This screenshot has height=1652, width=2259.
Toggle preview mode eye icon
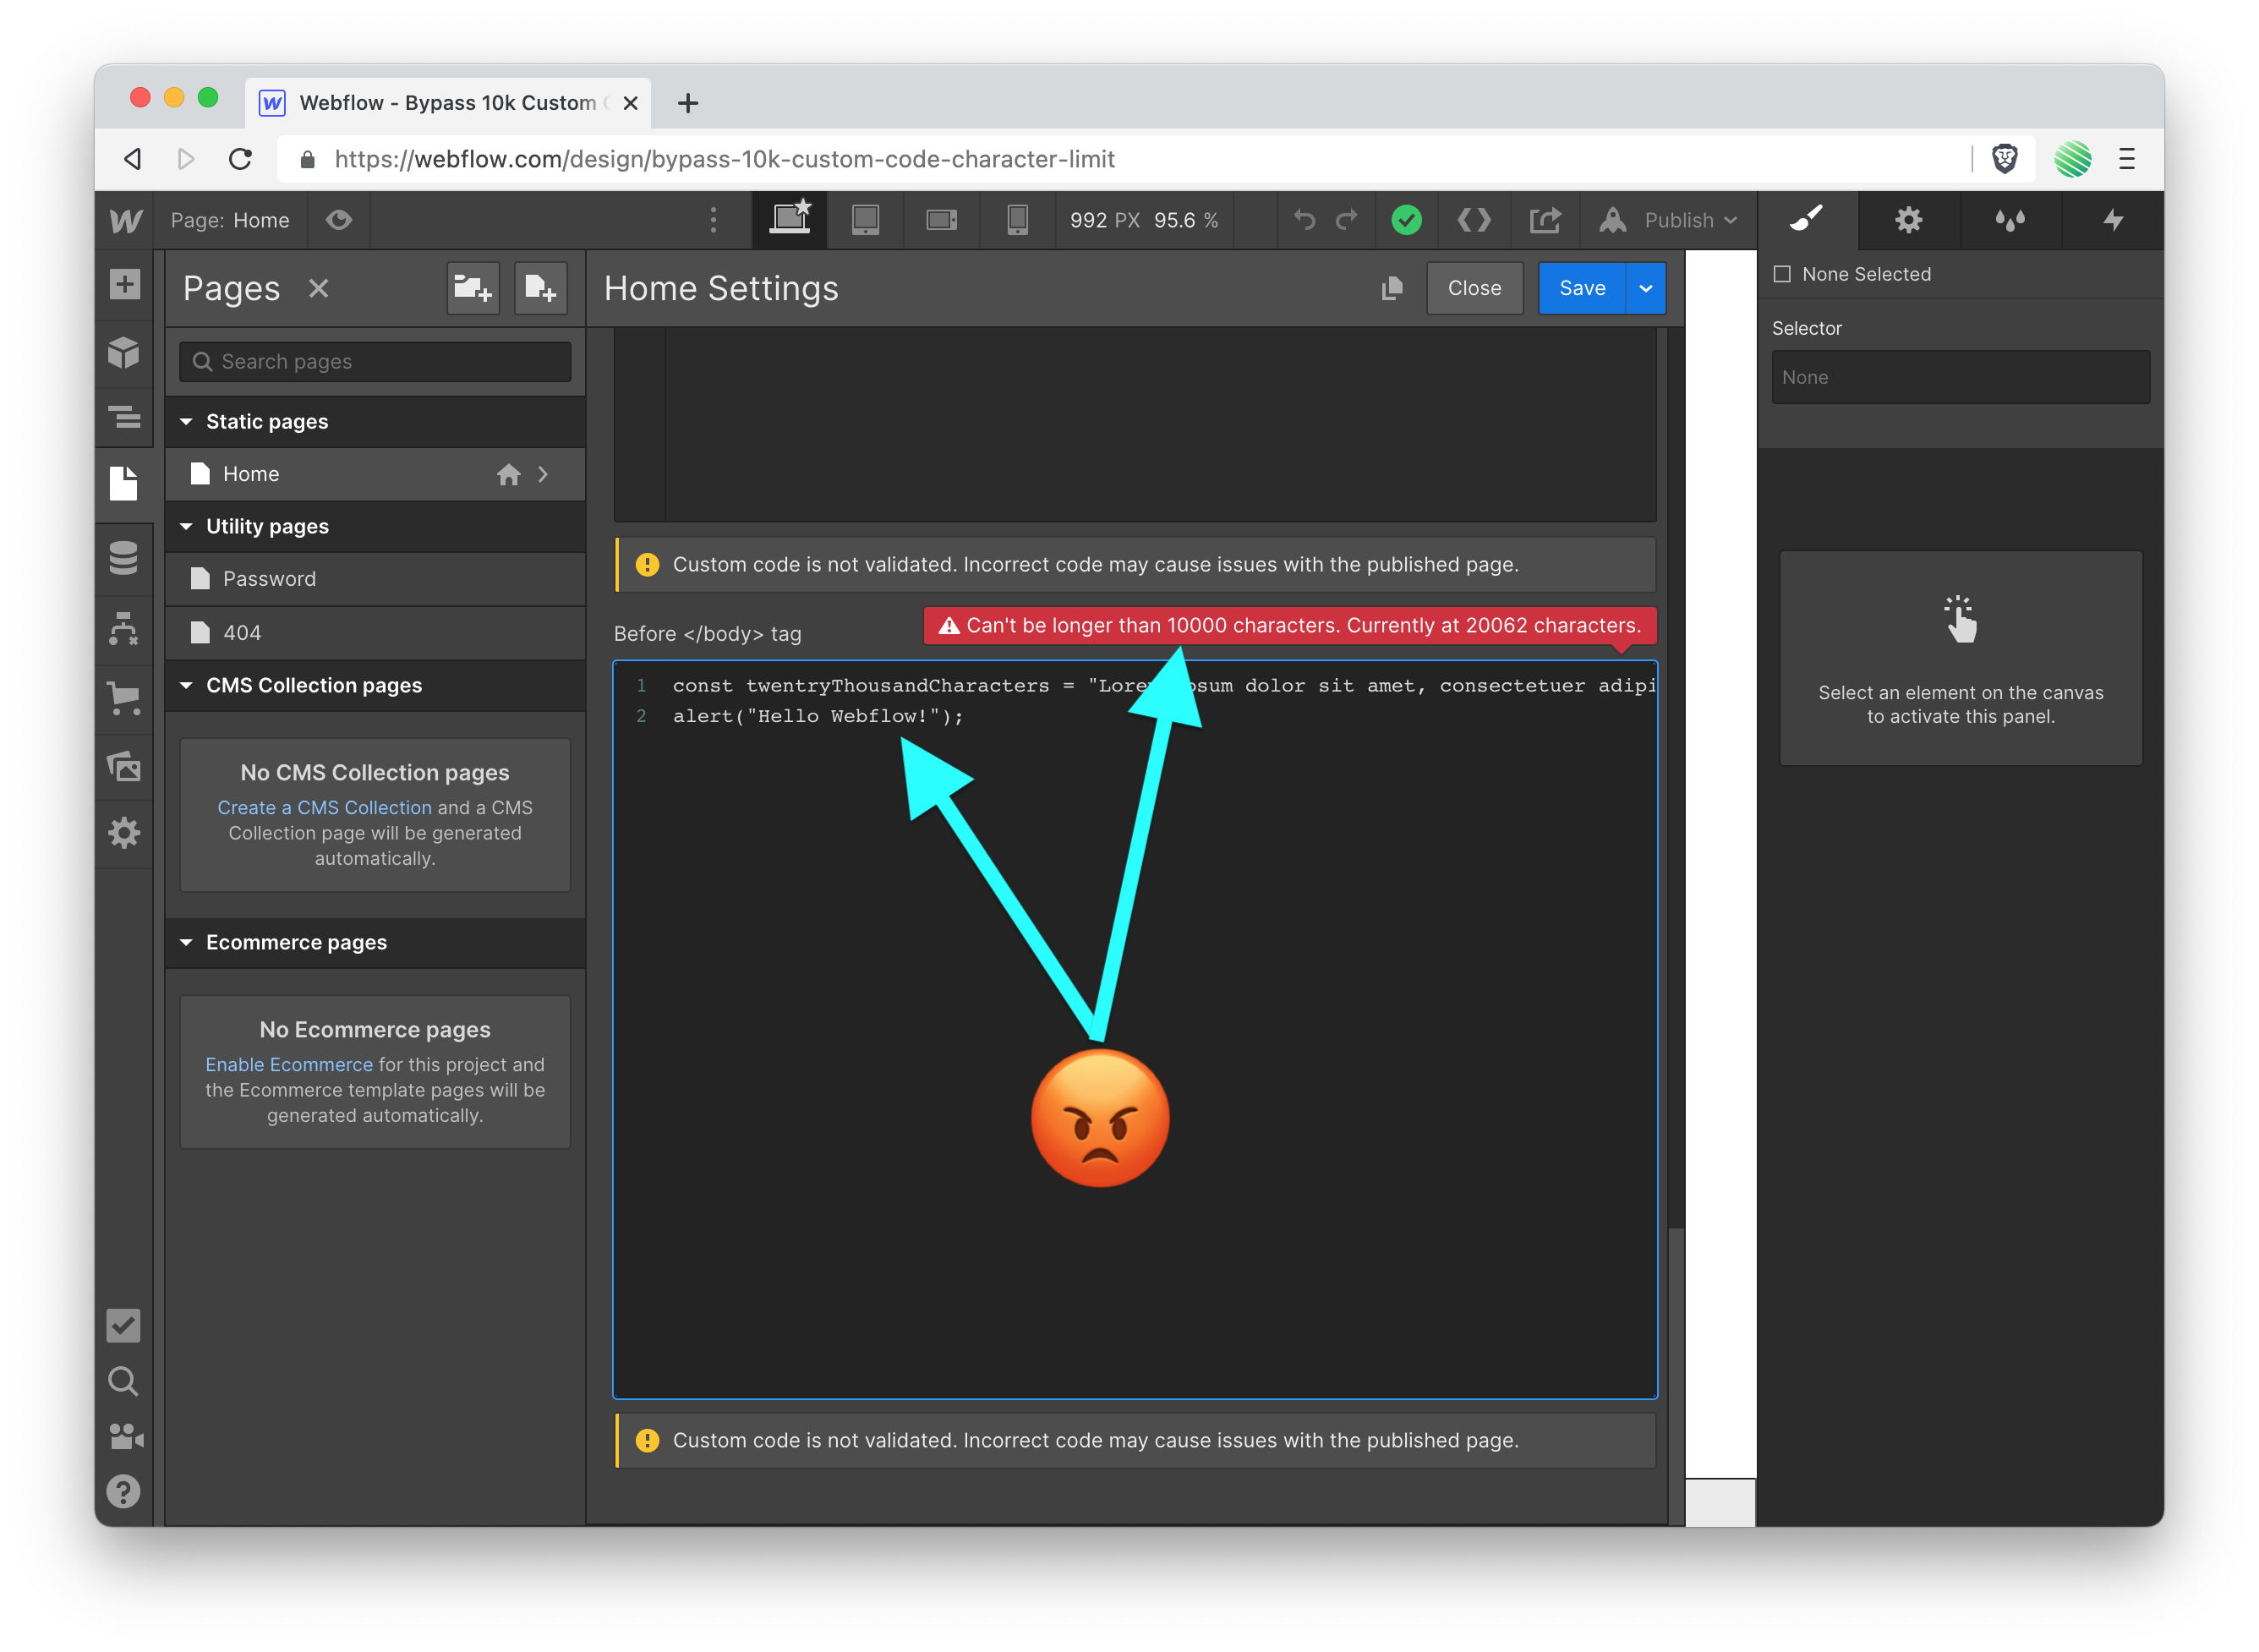[x=339, y=220]
